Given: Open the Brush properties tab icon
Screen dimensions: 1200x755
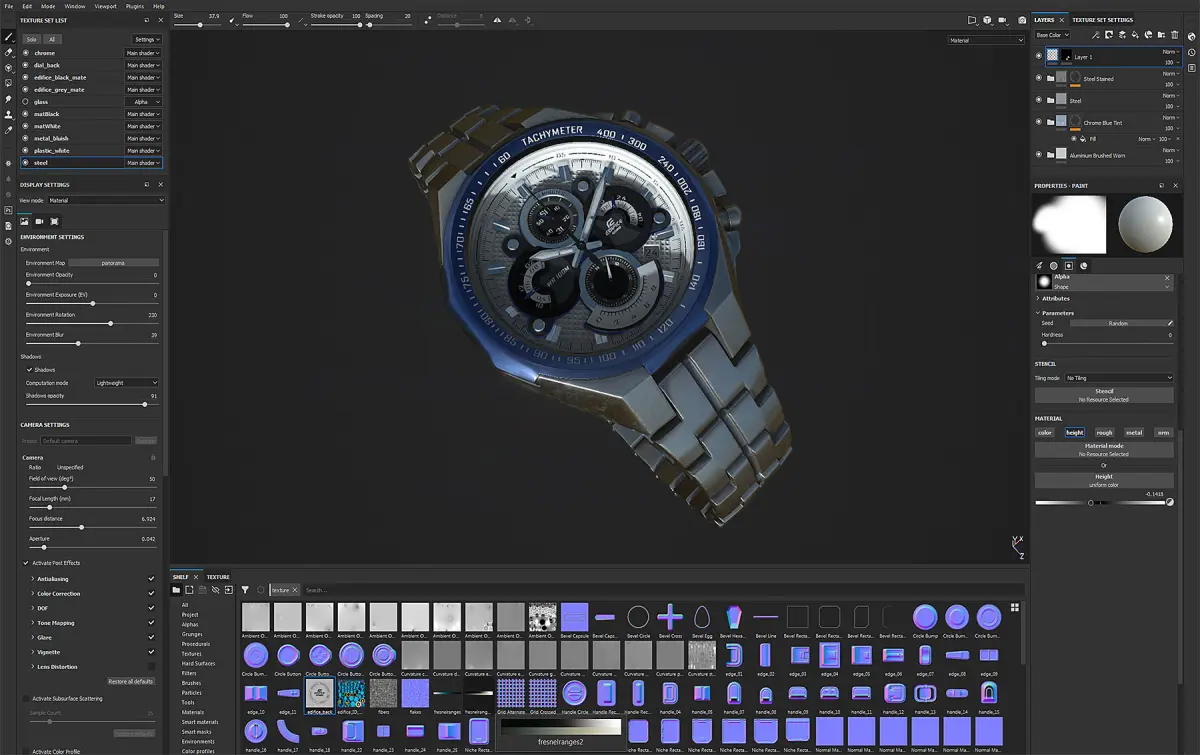Looking at the screenshot, I should tap(1039, 266).
